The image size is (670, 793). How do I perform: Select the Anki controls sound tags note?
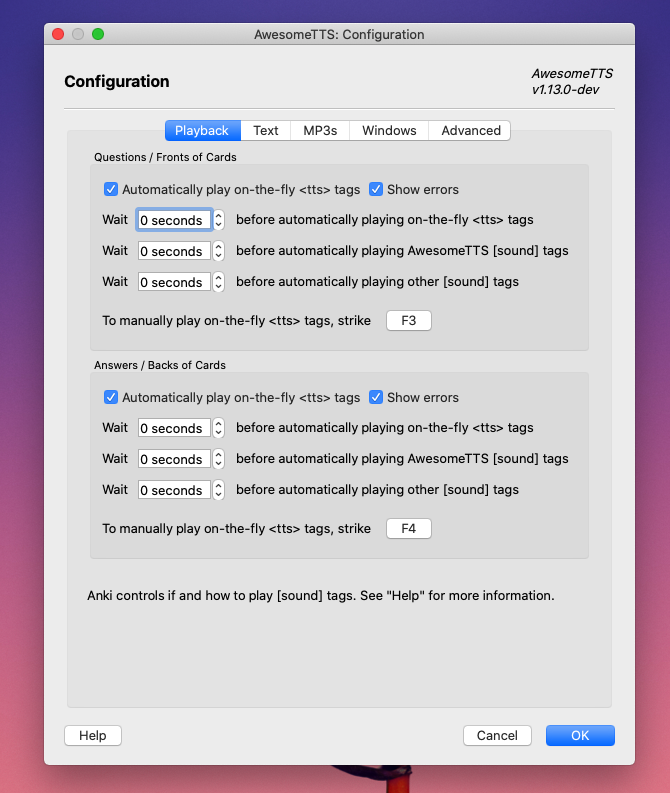coord(321,595)
